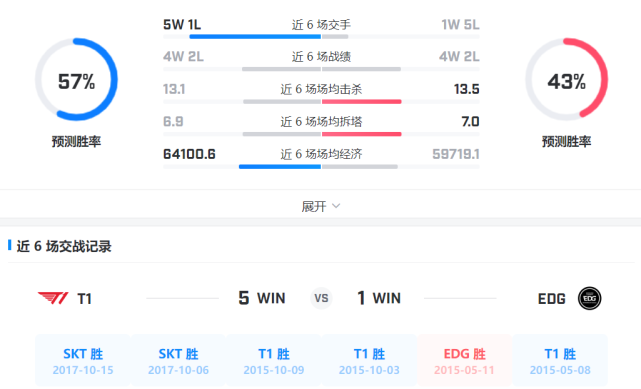Image resolution: width=641 pixels, height=389 pixels.
Task: Click the T1 team name text
Action: click(84, 299)
